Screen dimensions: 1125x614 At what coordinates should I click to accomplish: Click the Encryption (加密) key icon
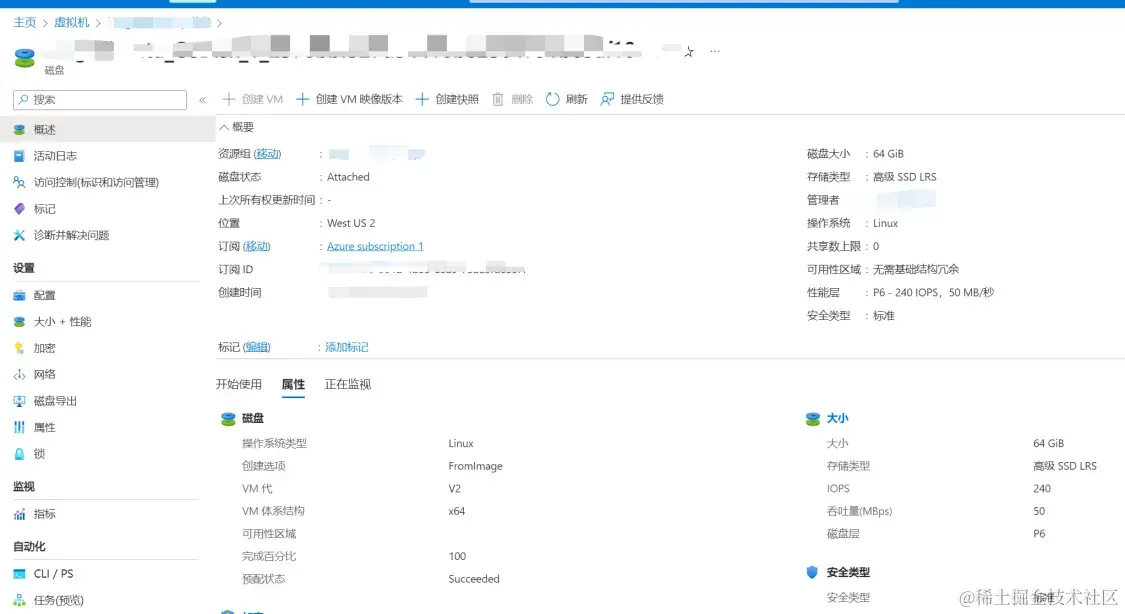click(x=19, y=349)
